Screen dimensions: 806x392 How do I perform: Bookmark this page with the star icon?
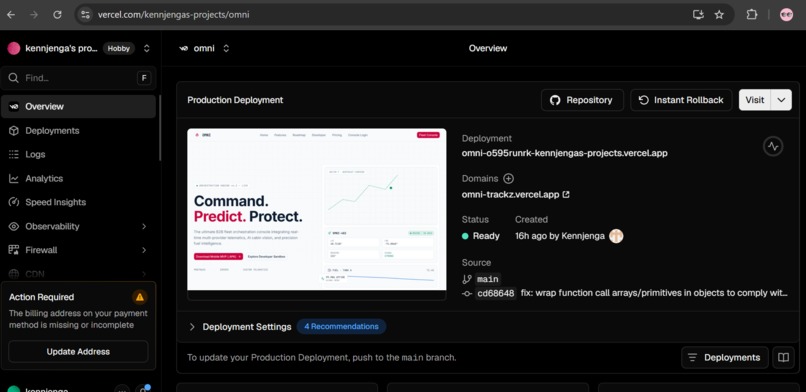click(719, 15)
